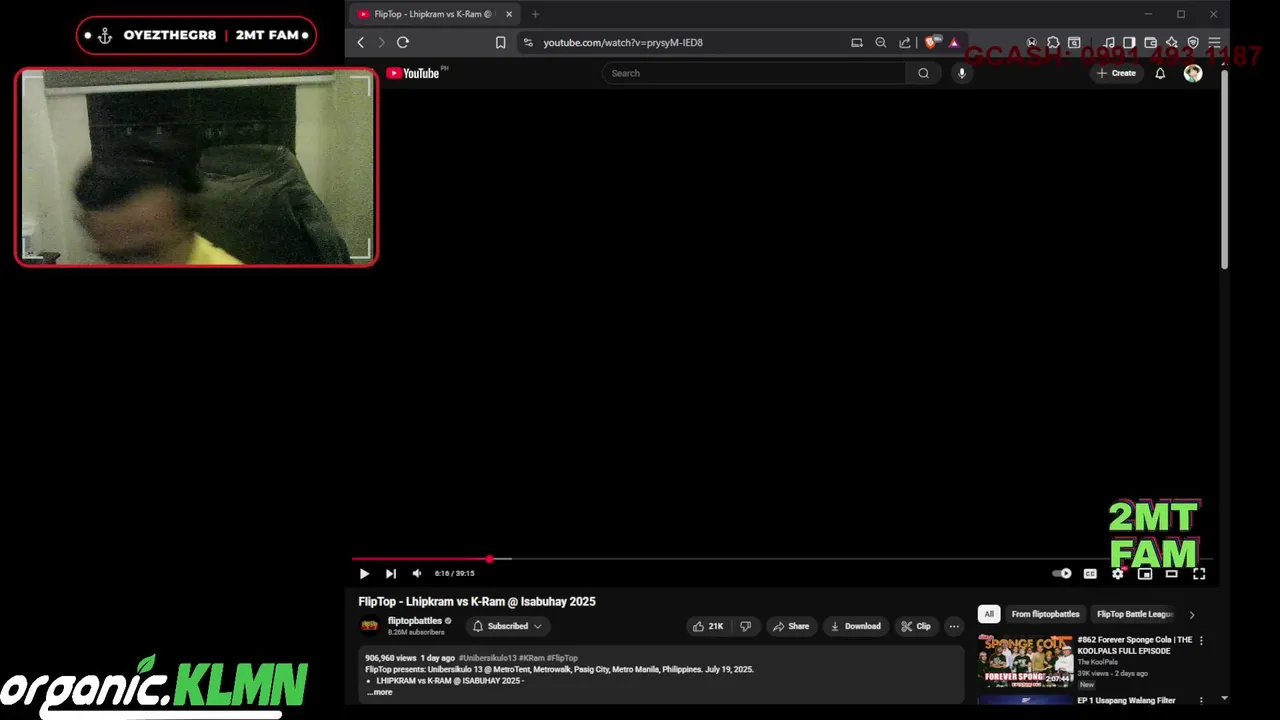The height and width of the screenshot is (720, 1280).
Task: Skip to next video in player
Action: [391, 574]
